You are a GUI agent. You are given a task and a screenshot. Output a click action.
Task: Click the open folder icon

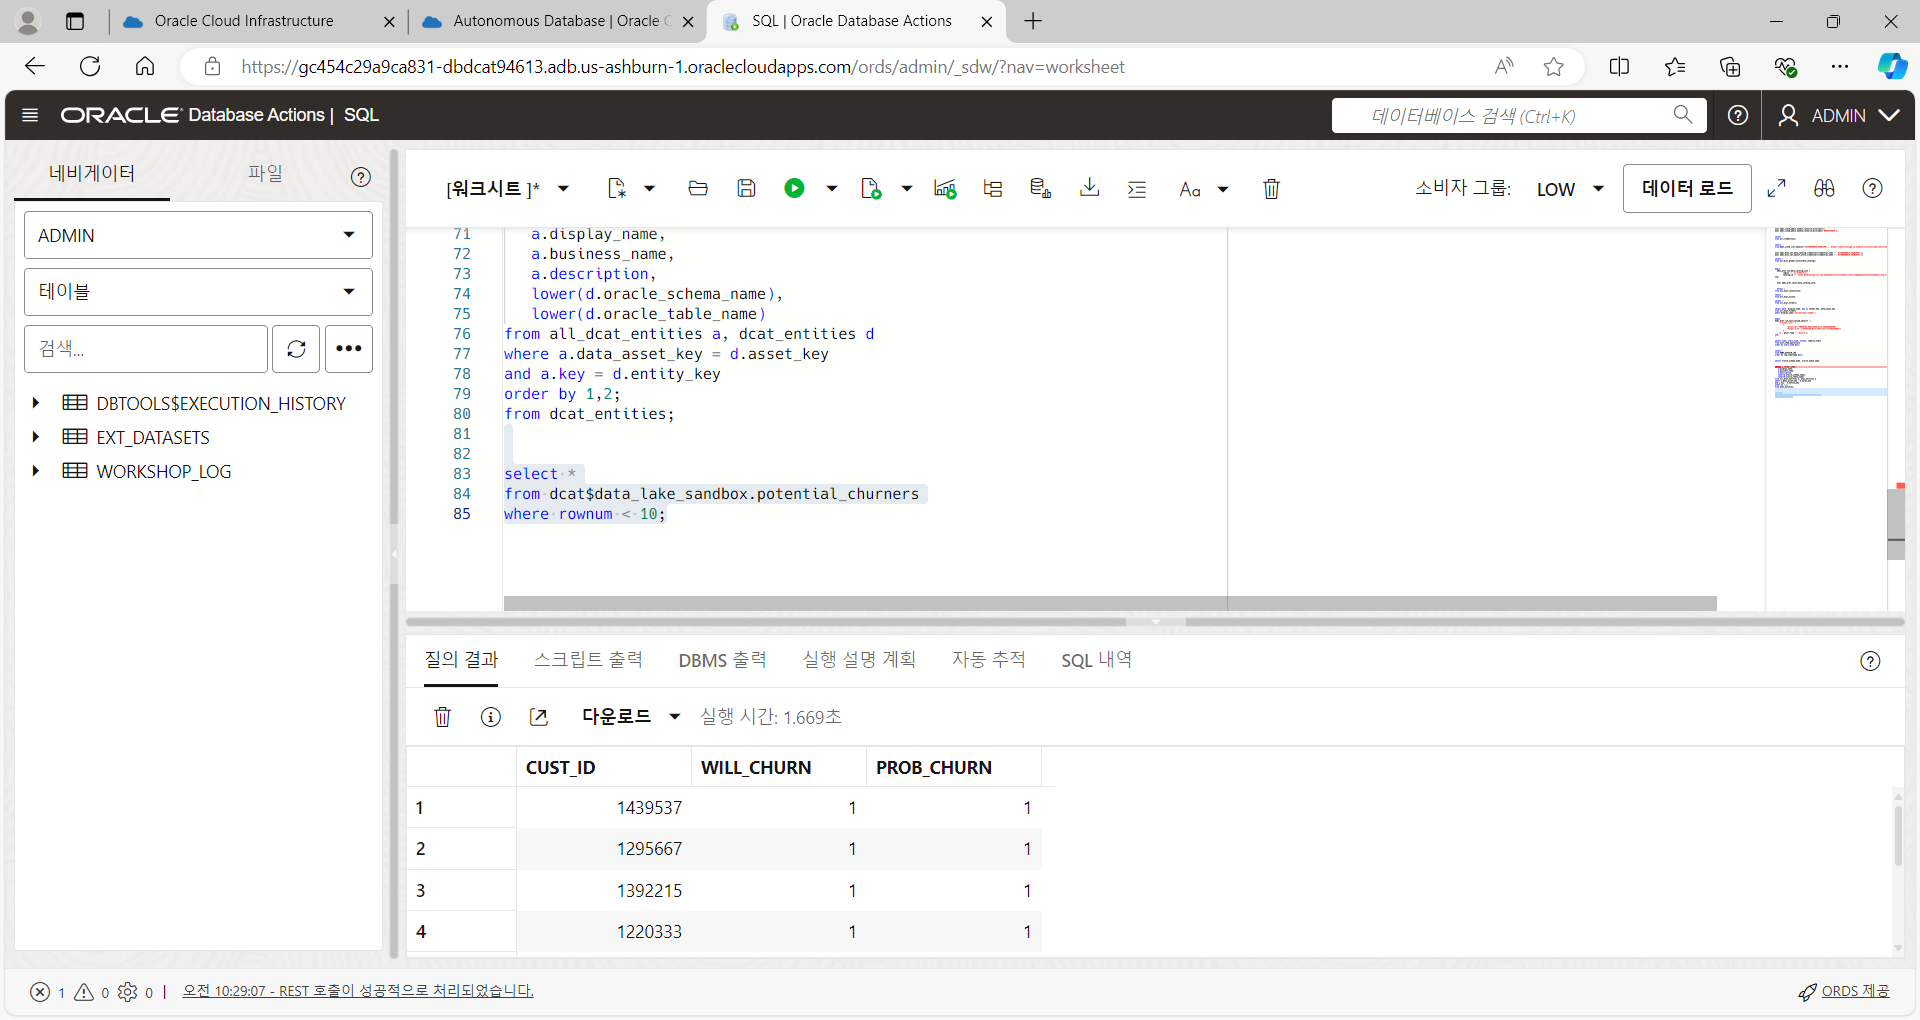pyautogui.click(x=698, y=188)
